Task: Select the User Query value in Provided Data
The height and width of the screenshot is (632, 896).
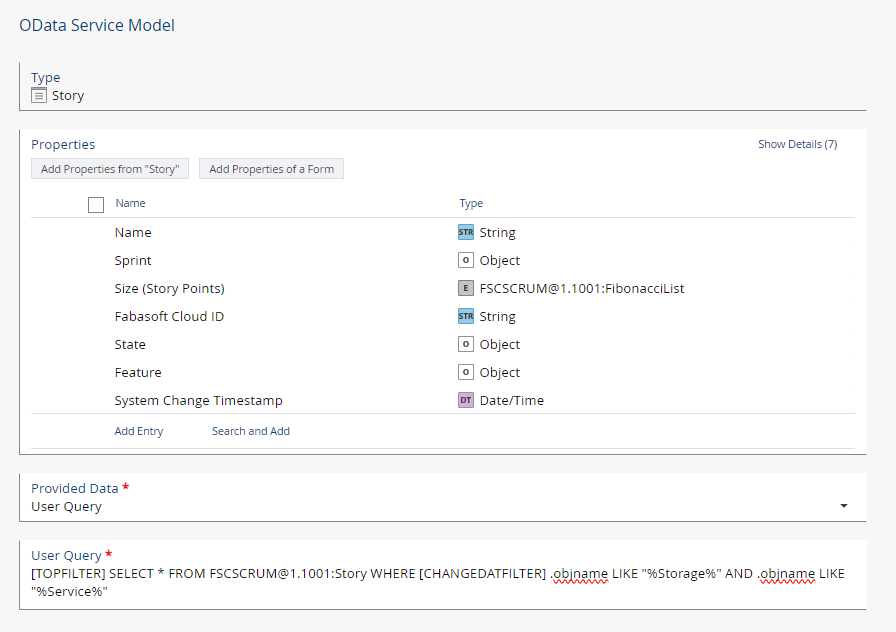Action: pos(66,507)
